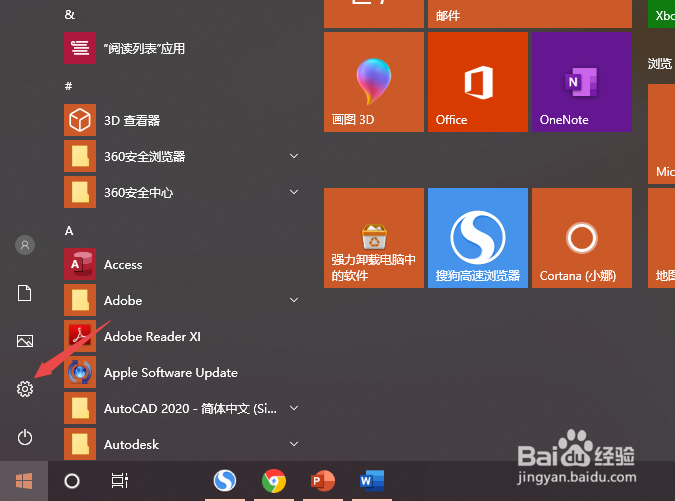The width and height of the screenshot is (675, 501).
Task: Launch the "阅读列表"应用 app
Action: [183, 48]
